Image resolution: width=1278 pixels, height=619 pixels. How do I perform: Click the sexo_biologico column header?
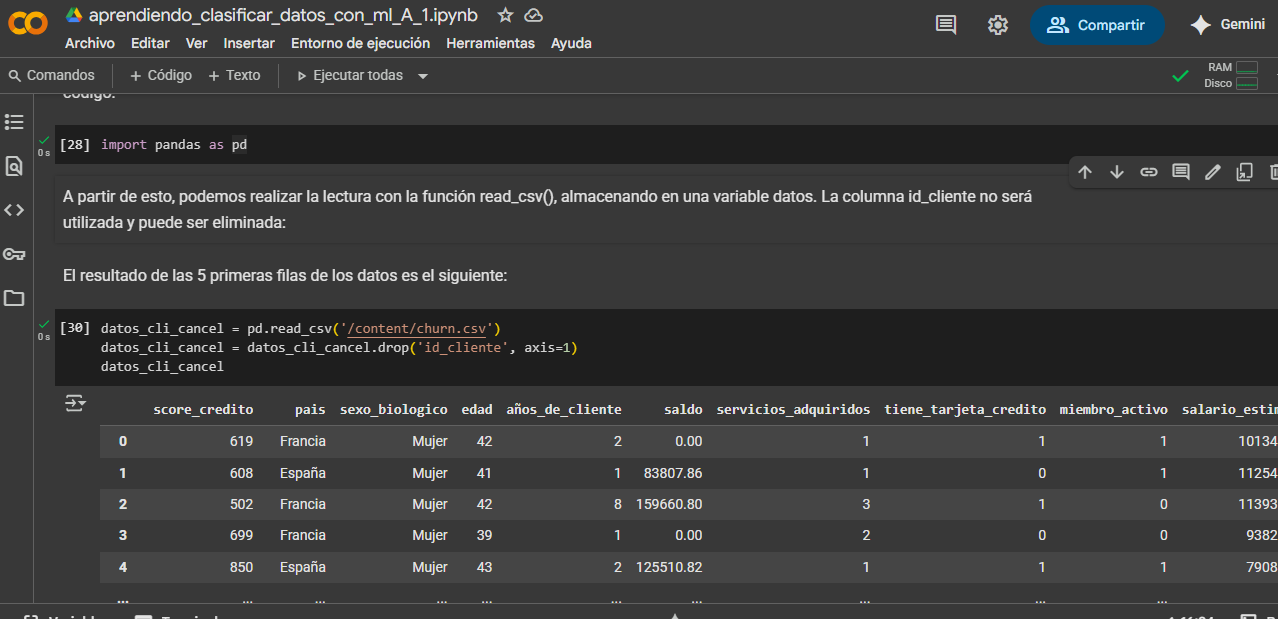pyautogui.click(x=394, y=410)
